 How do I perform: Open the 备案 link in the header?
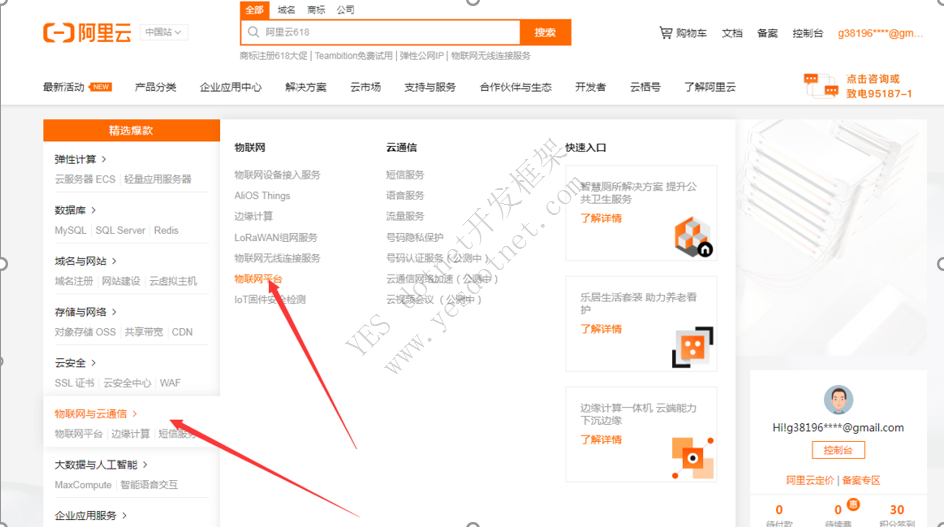768,33
